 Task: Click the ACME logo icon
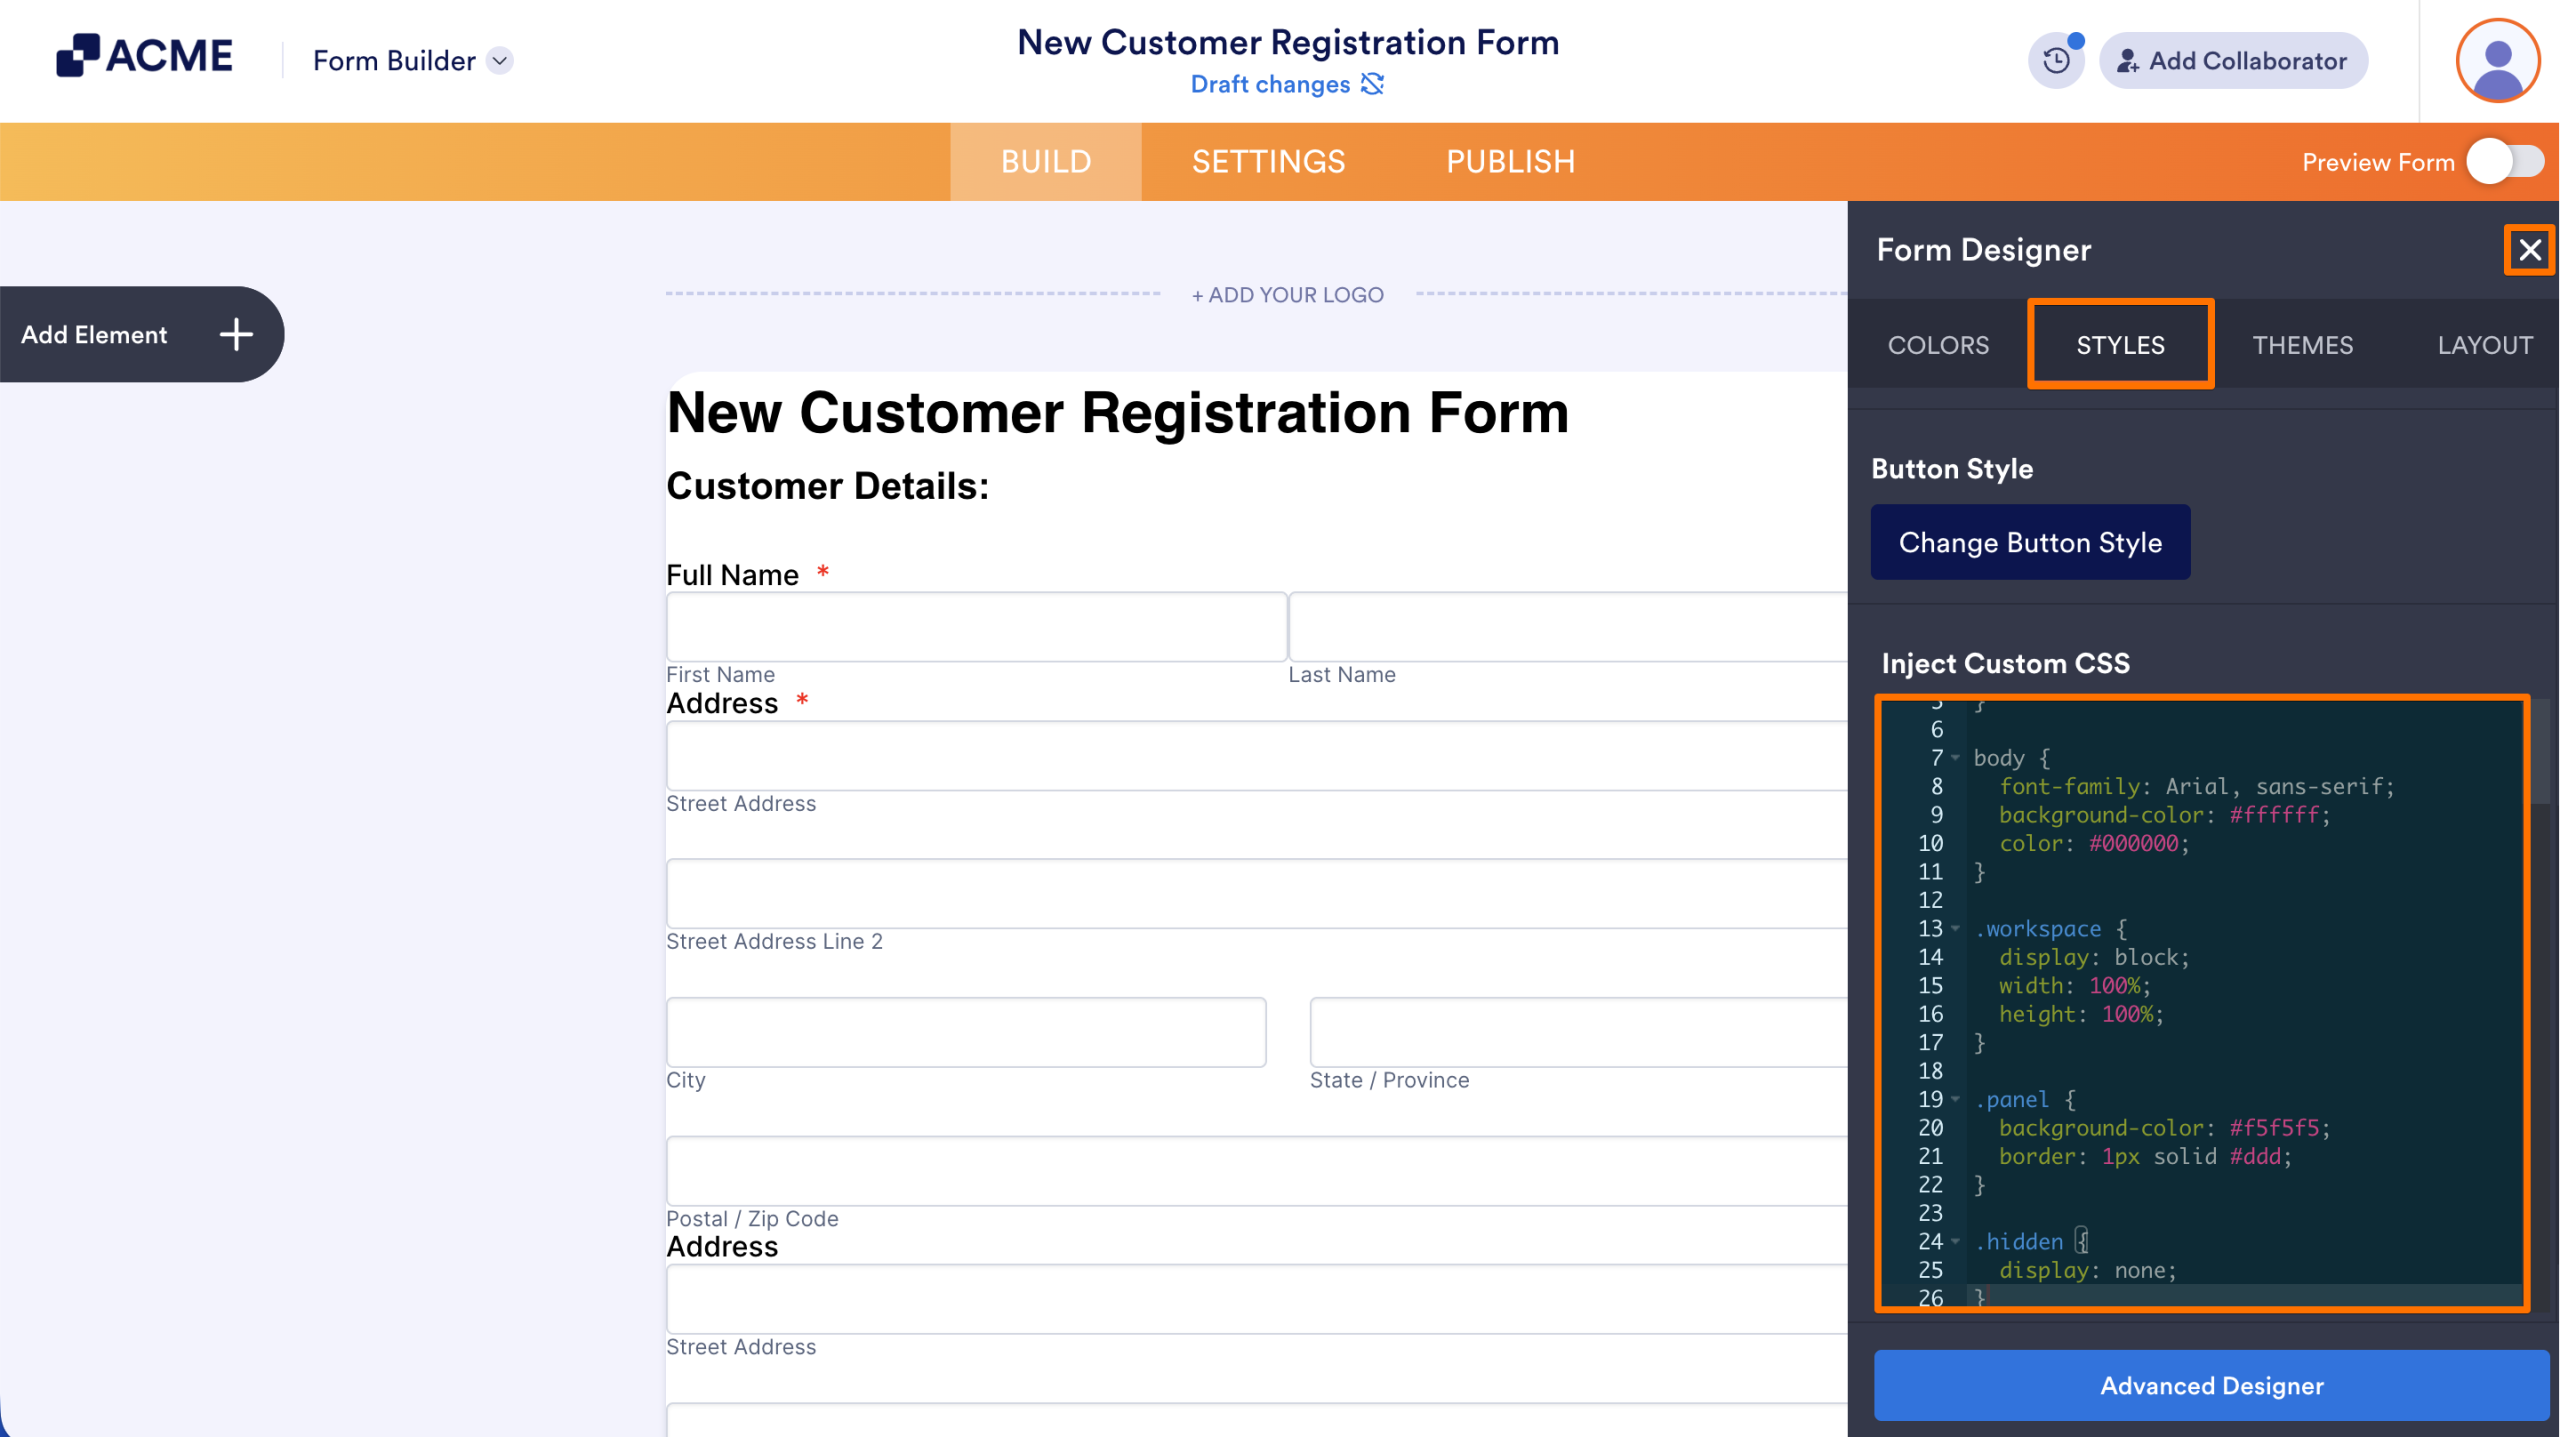click(x=78, y=55)
